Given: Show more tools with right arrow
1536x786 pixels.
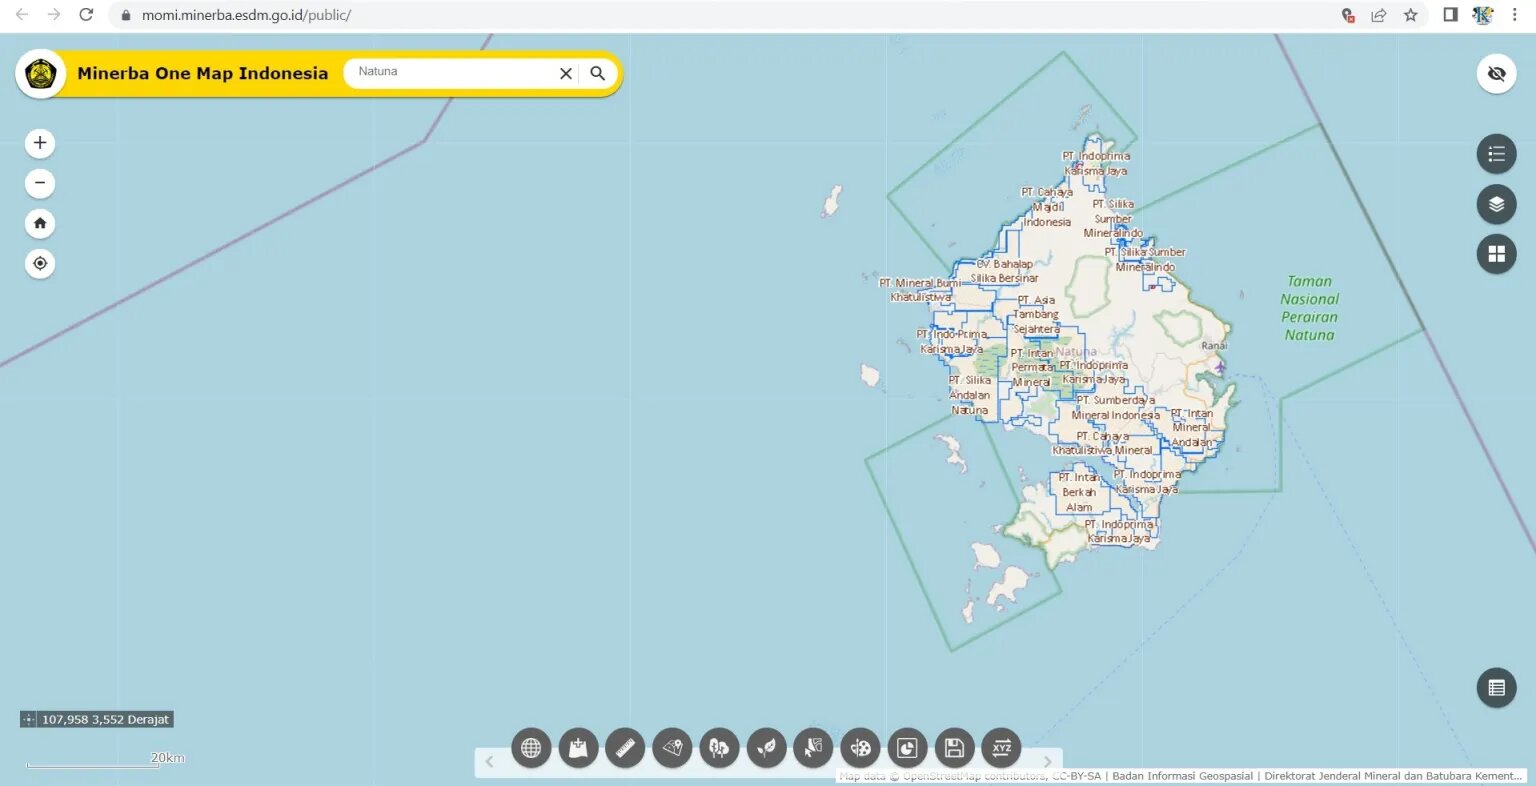Looking at the screenshot, I should tap(1048, 762).
